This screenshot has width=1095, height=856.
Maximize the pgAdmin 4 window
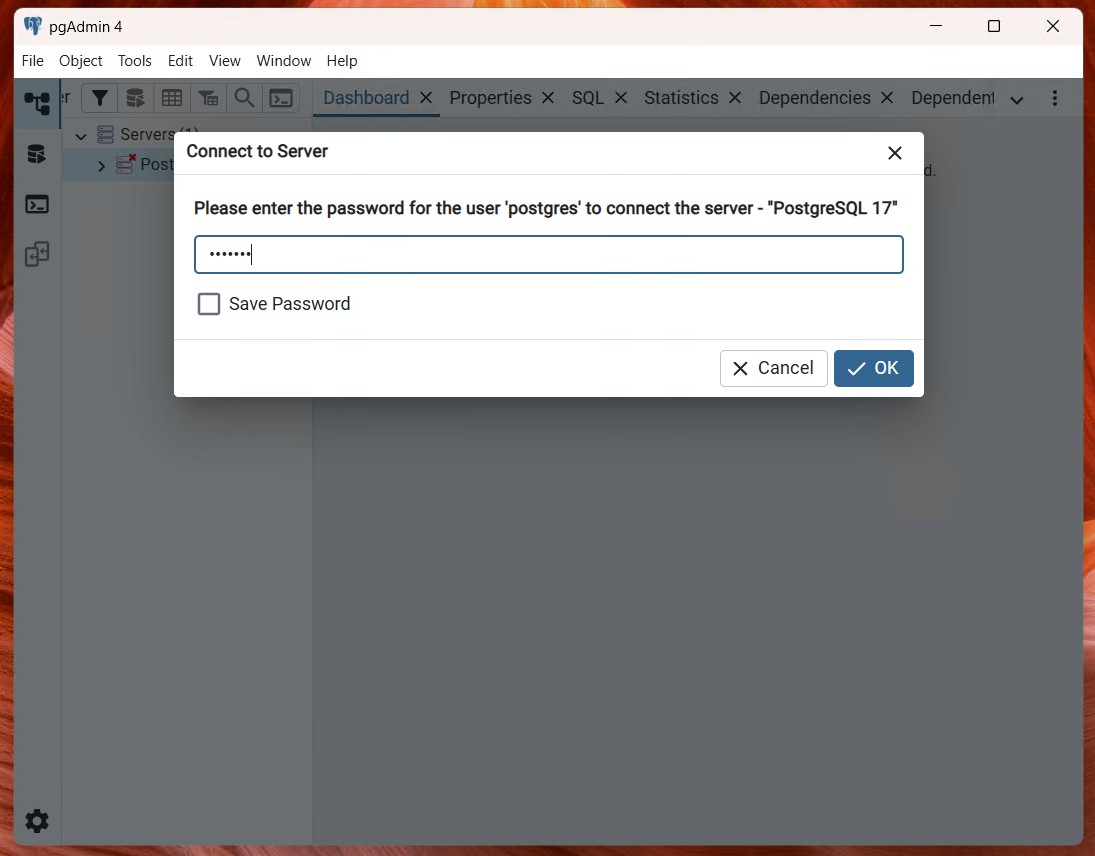click(994, 26)
